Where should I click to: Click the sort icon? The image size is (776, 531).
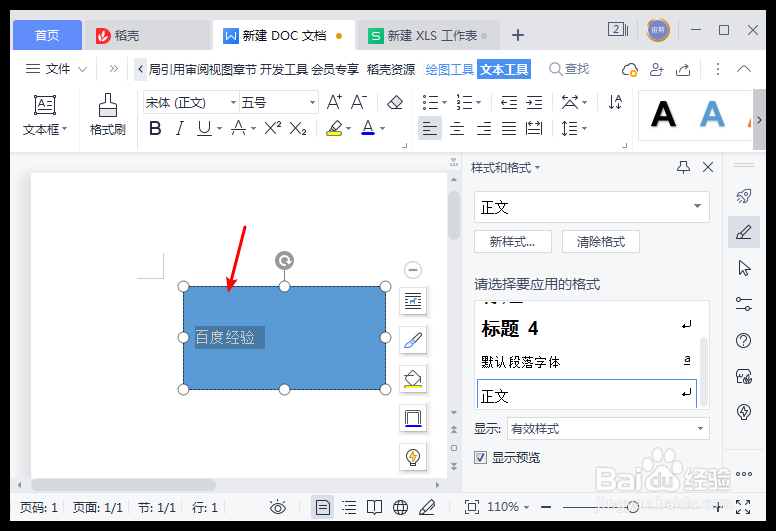coord(615,102)
